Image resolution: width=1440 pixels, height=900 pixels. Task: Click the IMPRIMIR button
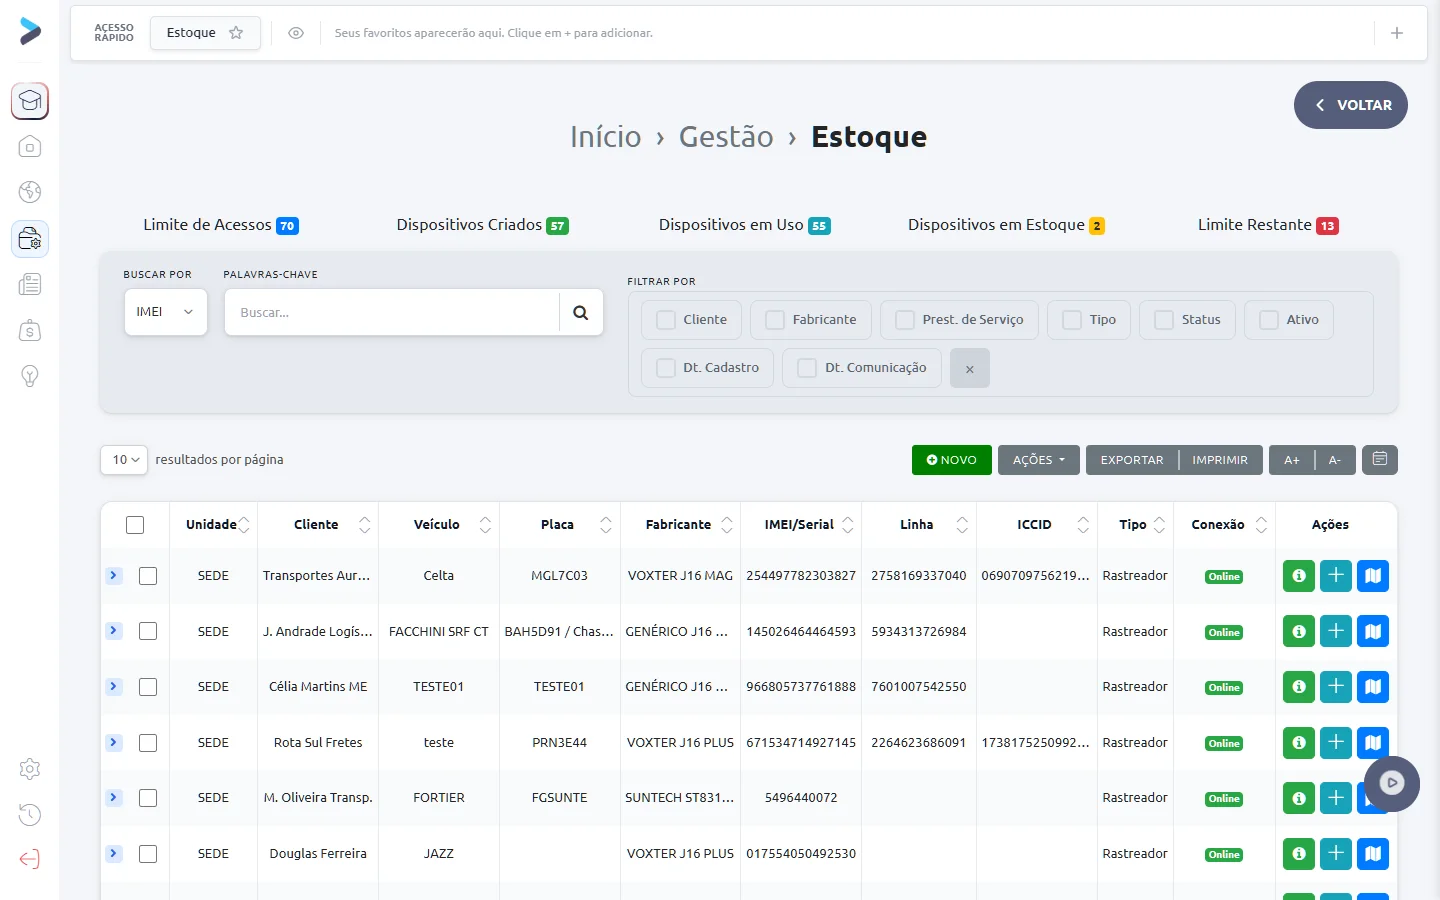pos(1220,460)
